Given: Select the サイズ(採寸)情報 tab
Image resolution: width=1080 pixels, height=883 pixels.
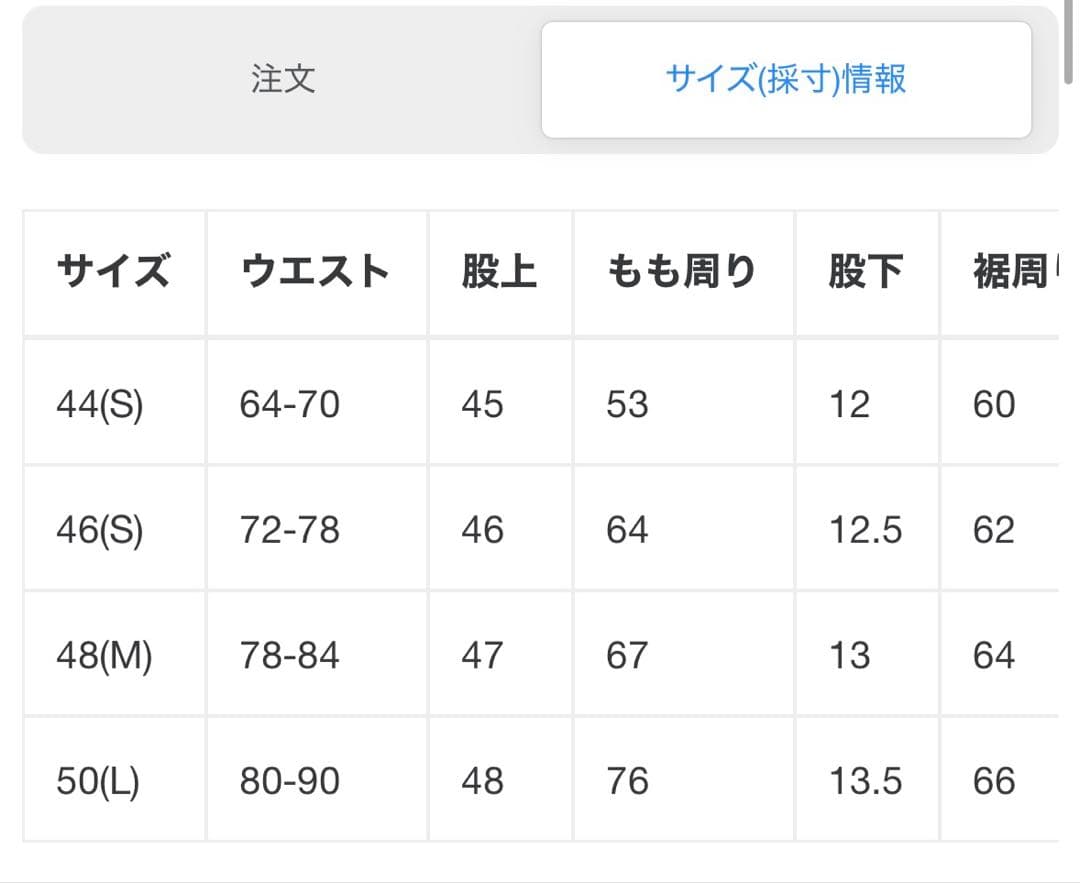Looking at the screenshot, I should [786, 80].
